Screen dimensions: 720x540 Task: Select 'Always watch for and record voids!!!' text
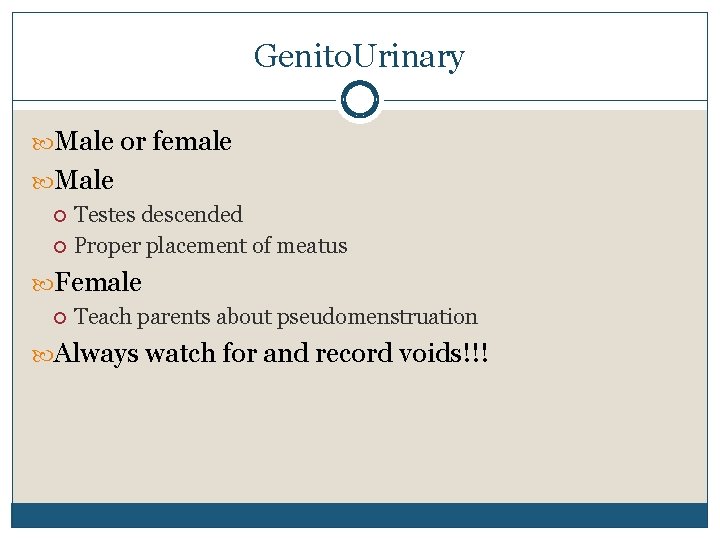pos(272,353)
